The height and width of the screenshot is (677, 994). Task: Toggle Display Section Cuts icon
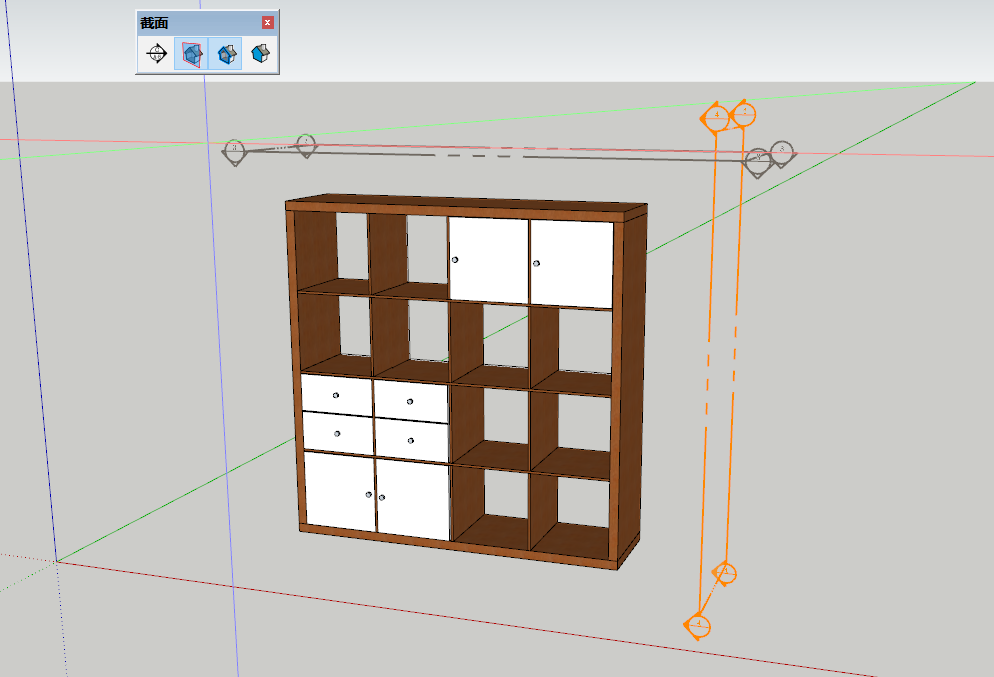226,53
